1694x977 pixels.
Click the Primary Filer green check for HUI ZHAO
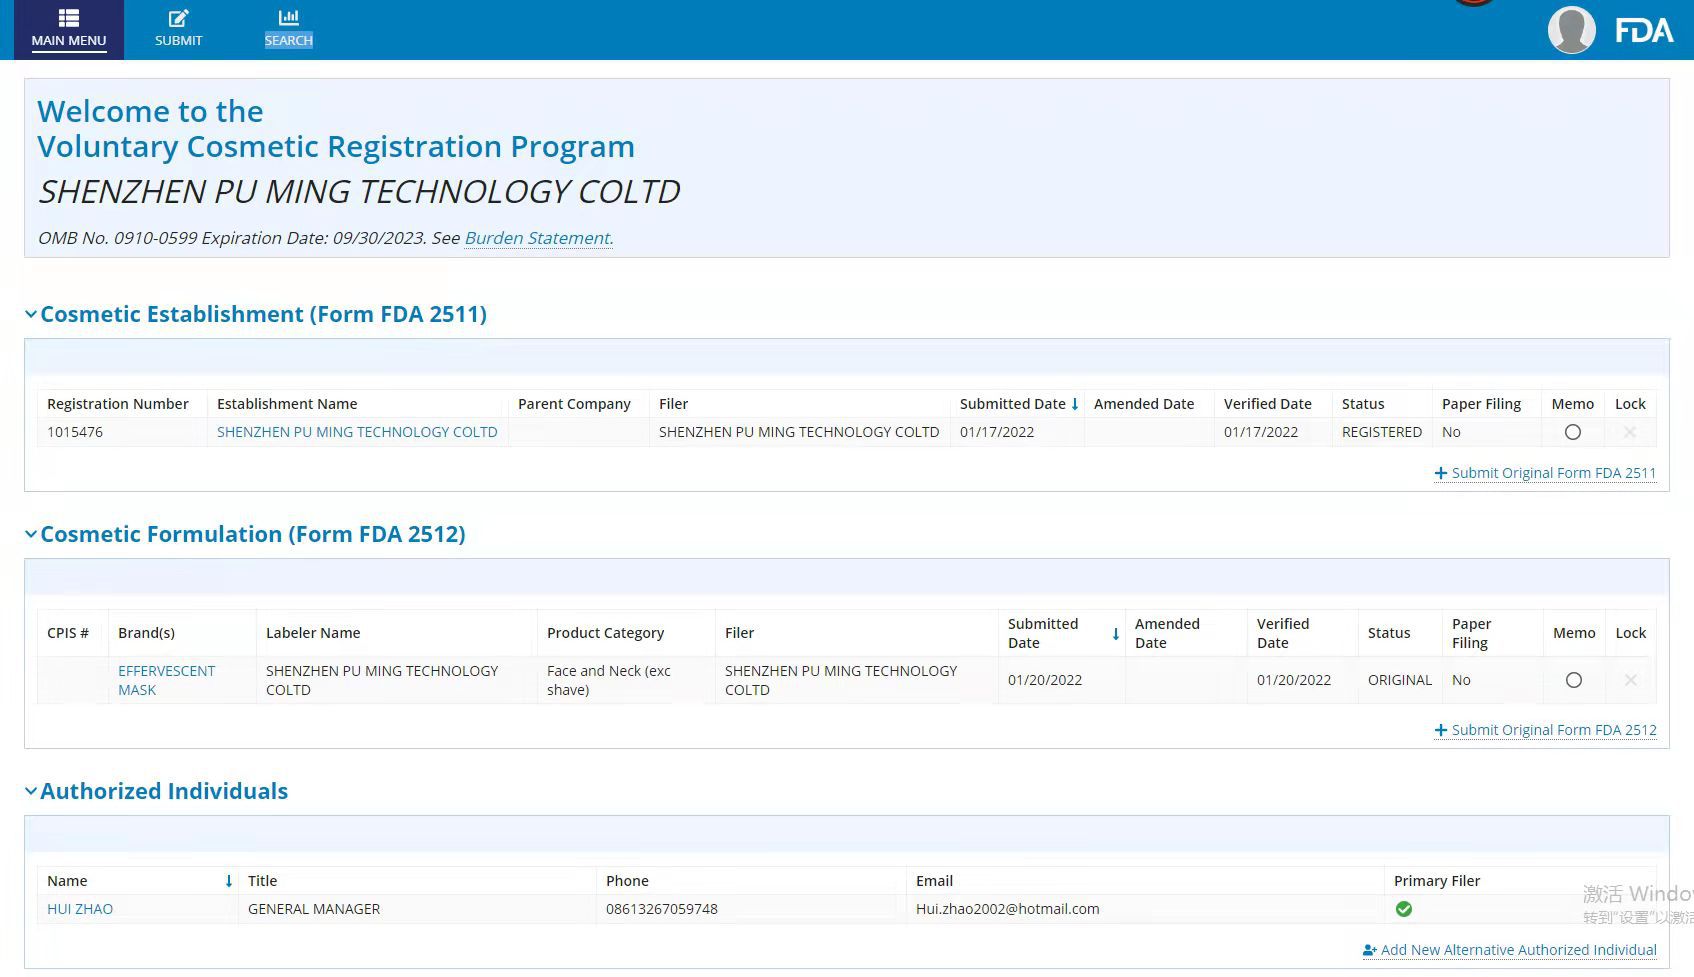click(1404, 909)
